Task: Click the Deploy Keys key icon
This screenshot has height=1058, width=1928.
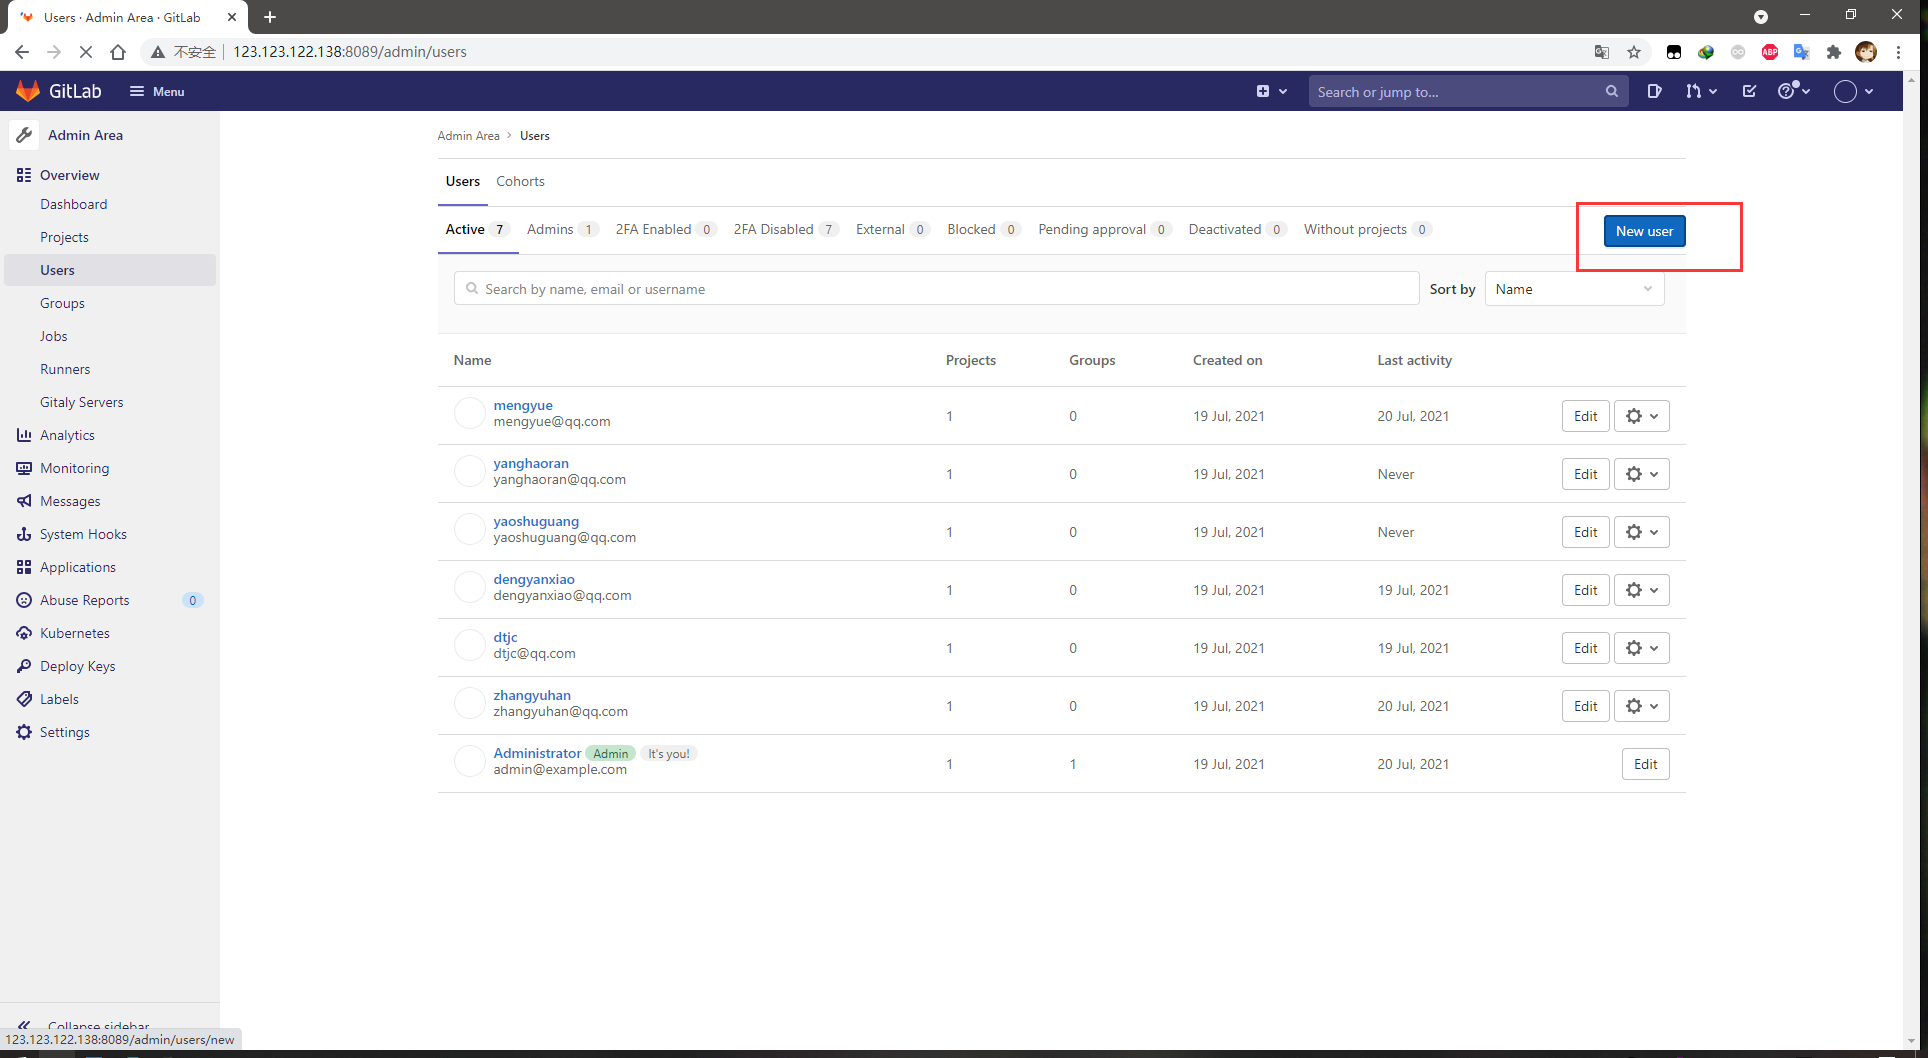Action: coord(24,666)
